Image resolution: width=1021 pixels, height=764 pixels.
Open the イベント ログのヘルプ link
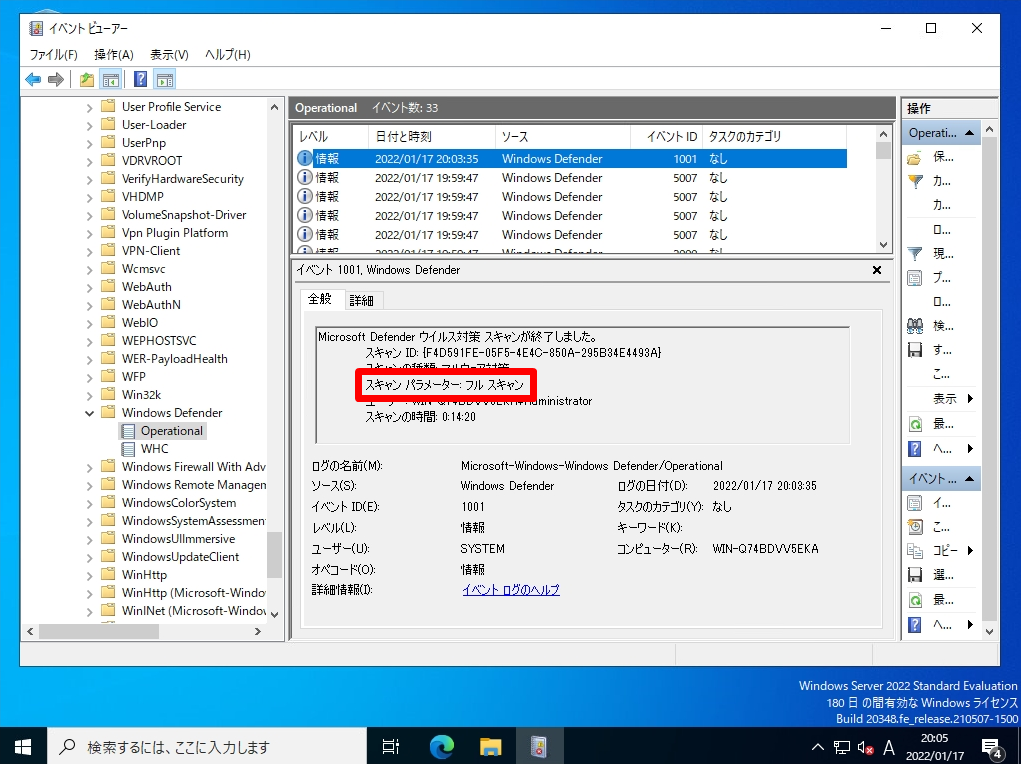click(x=511, y=589)
